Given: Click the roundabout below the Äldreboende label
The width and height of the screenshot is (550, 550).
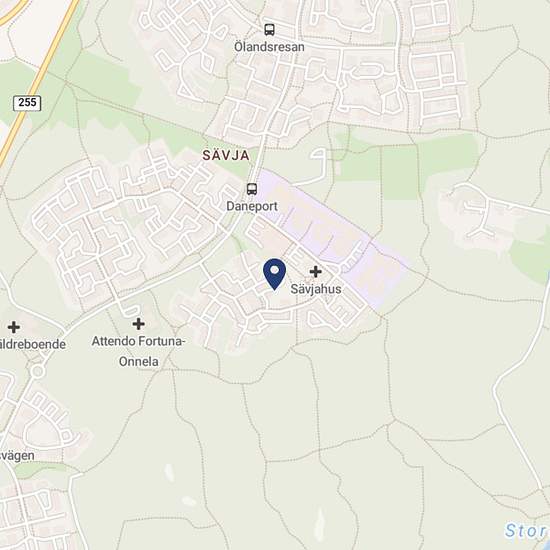Looking at the screenshot, I should [38, 371].
